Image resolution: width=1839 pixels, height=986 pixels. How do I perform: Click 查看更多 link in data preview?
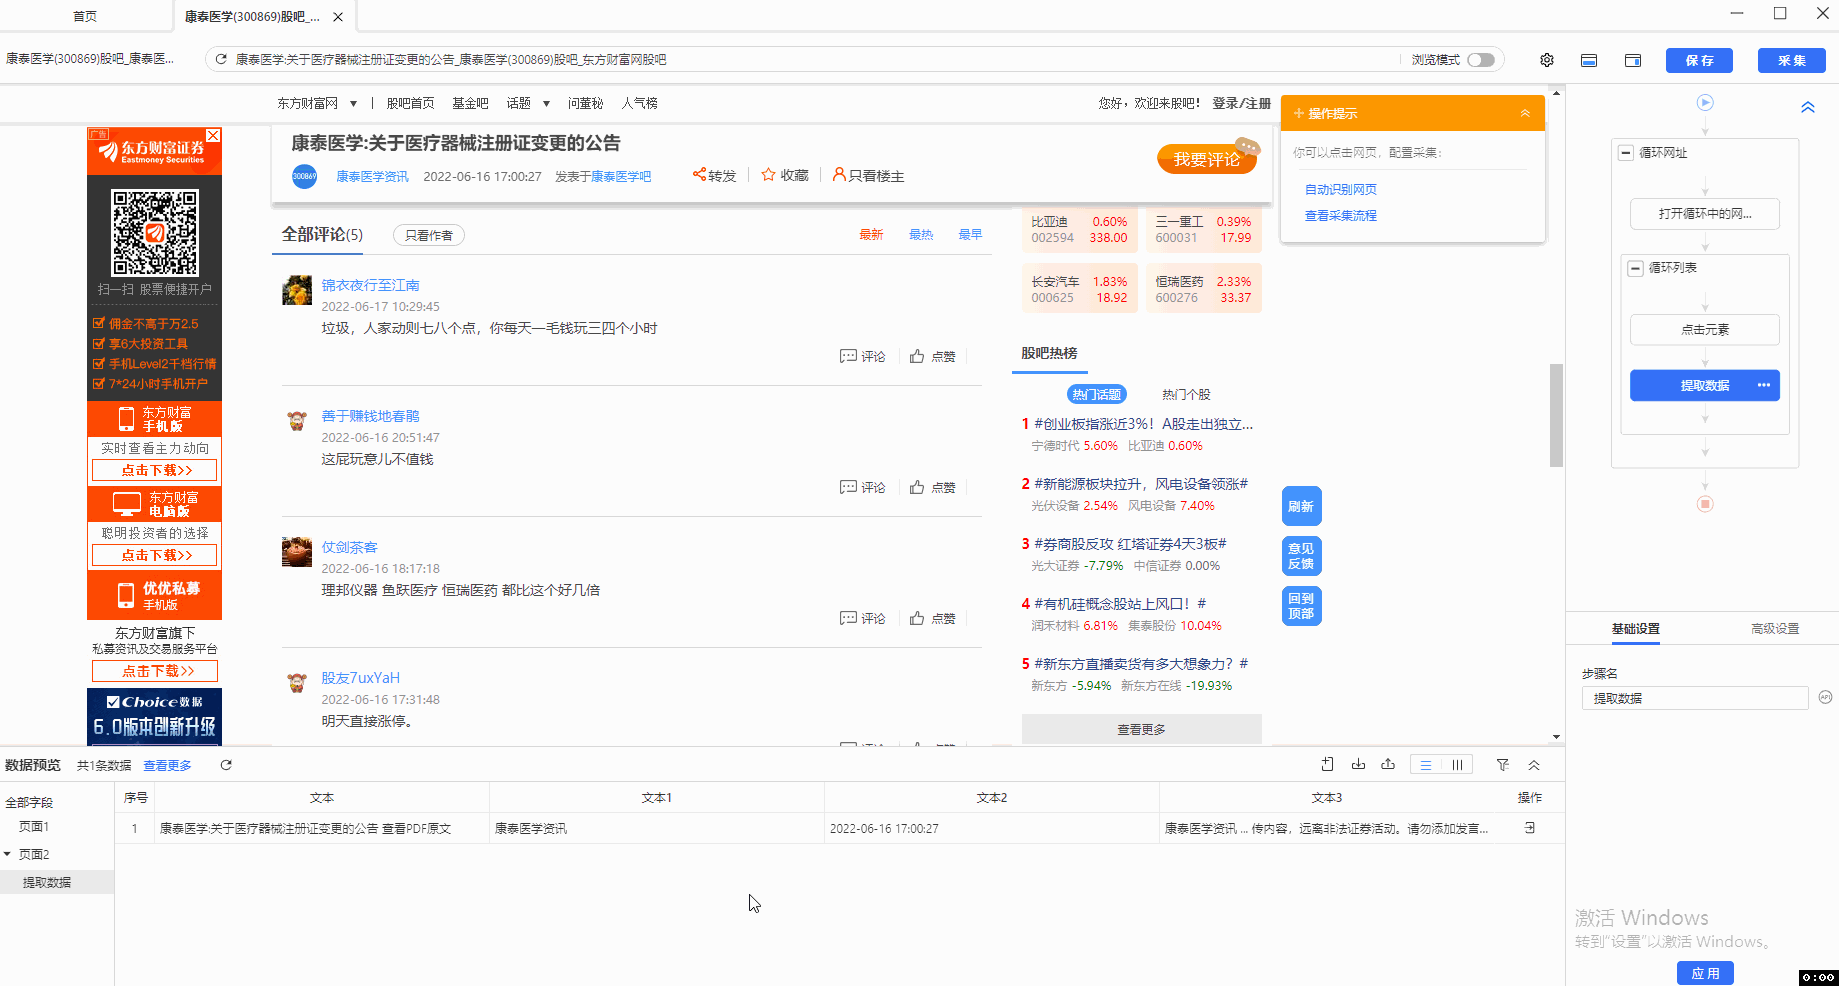pos(167,766)
